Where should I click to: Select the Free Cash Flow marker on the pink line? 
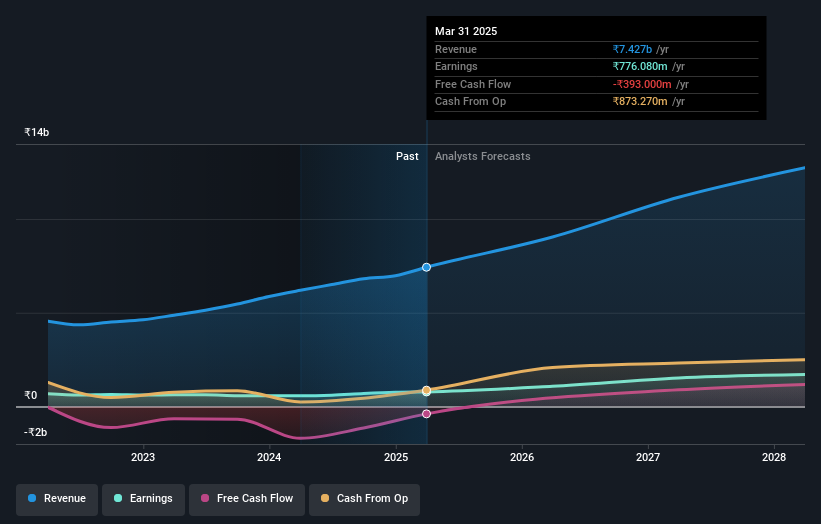pyautogui.click(x=426, y=414)
